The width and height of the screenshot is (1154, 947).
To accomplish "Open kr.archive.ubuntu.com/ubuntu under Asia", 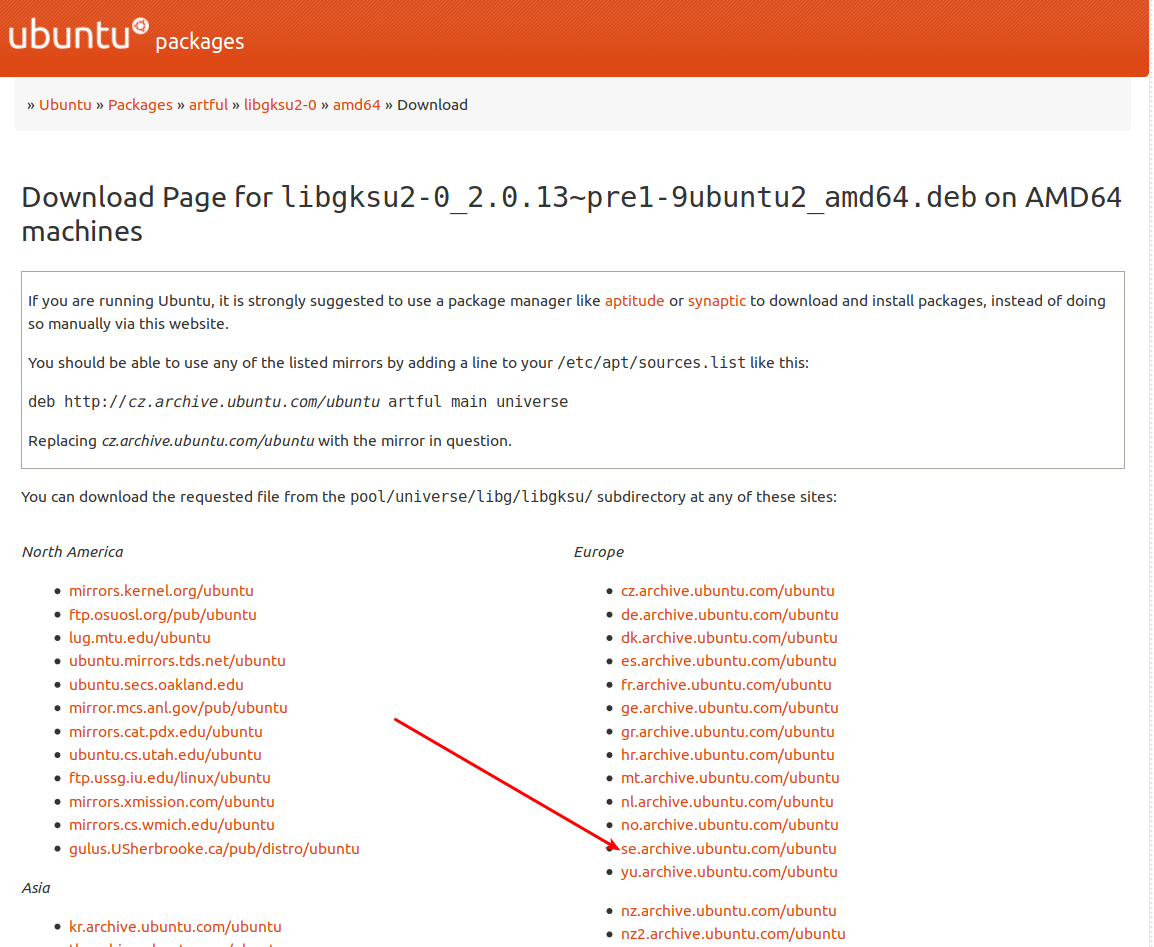I will tap(175, 926).
